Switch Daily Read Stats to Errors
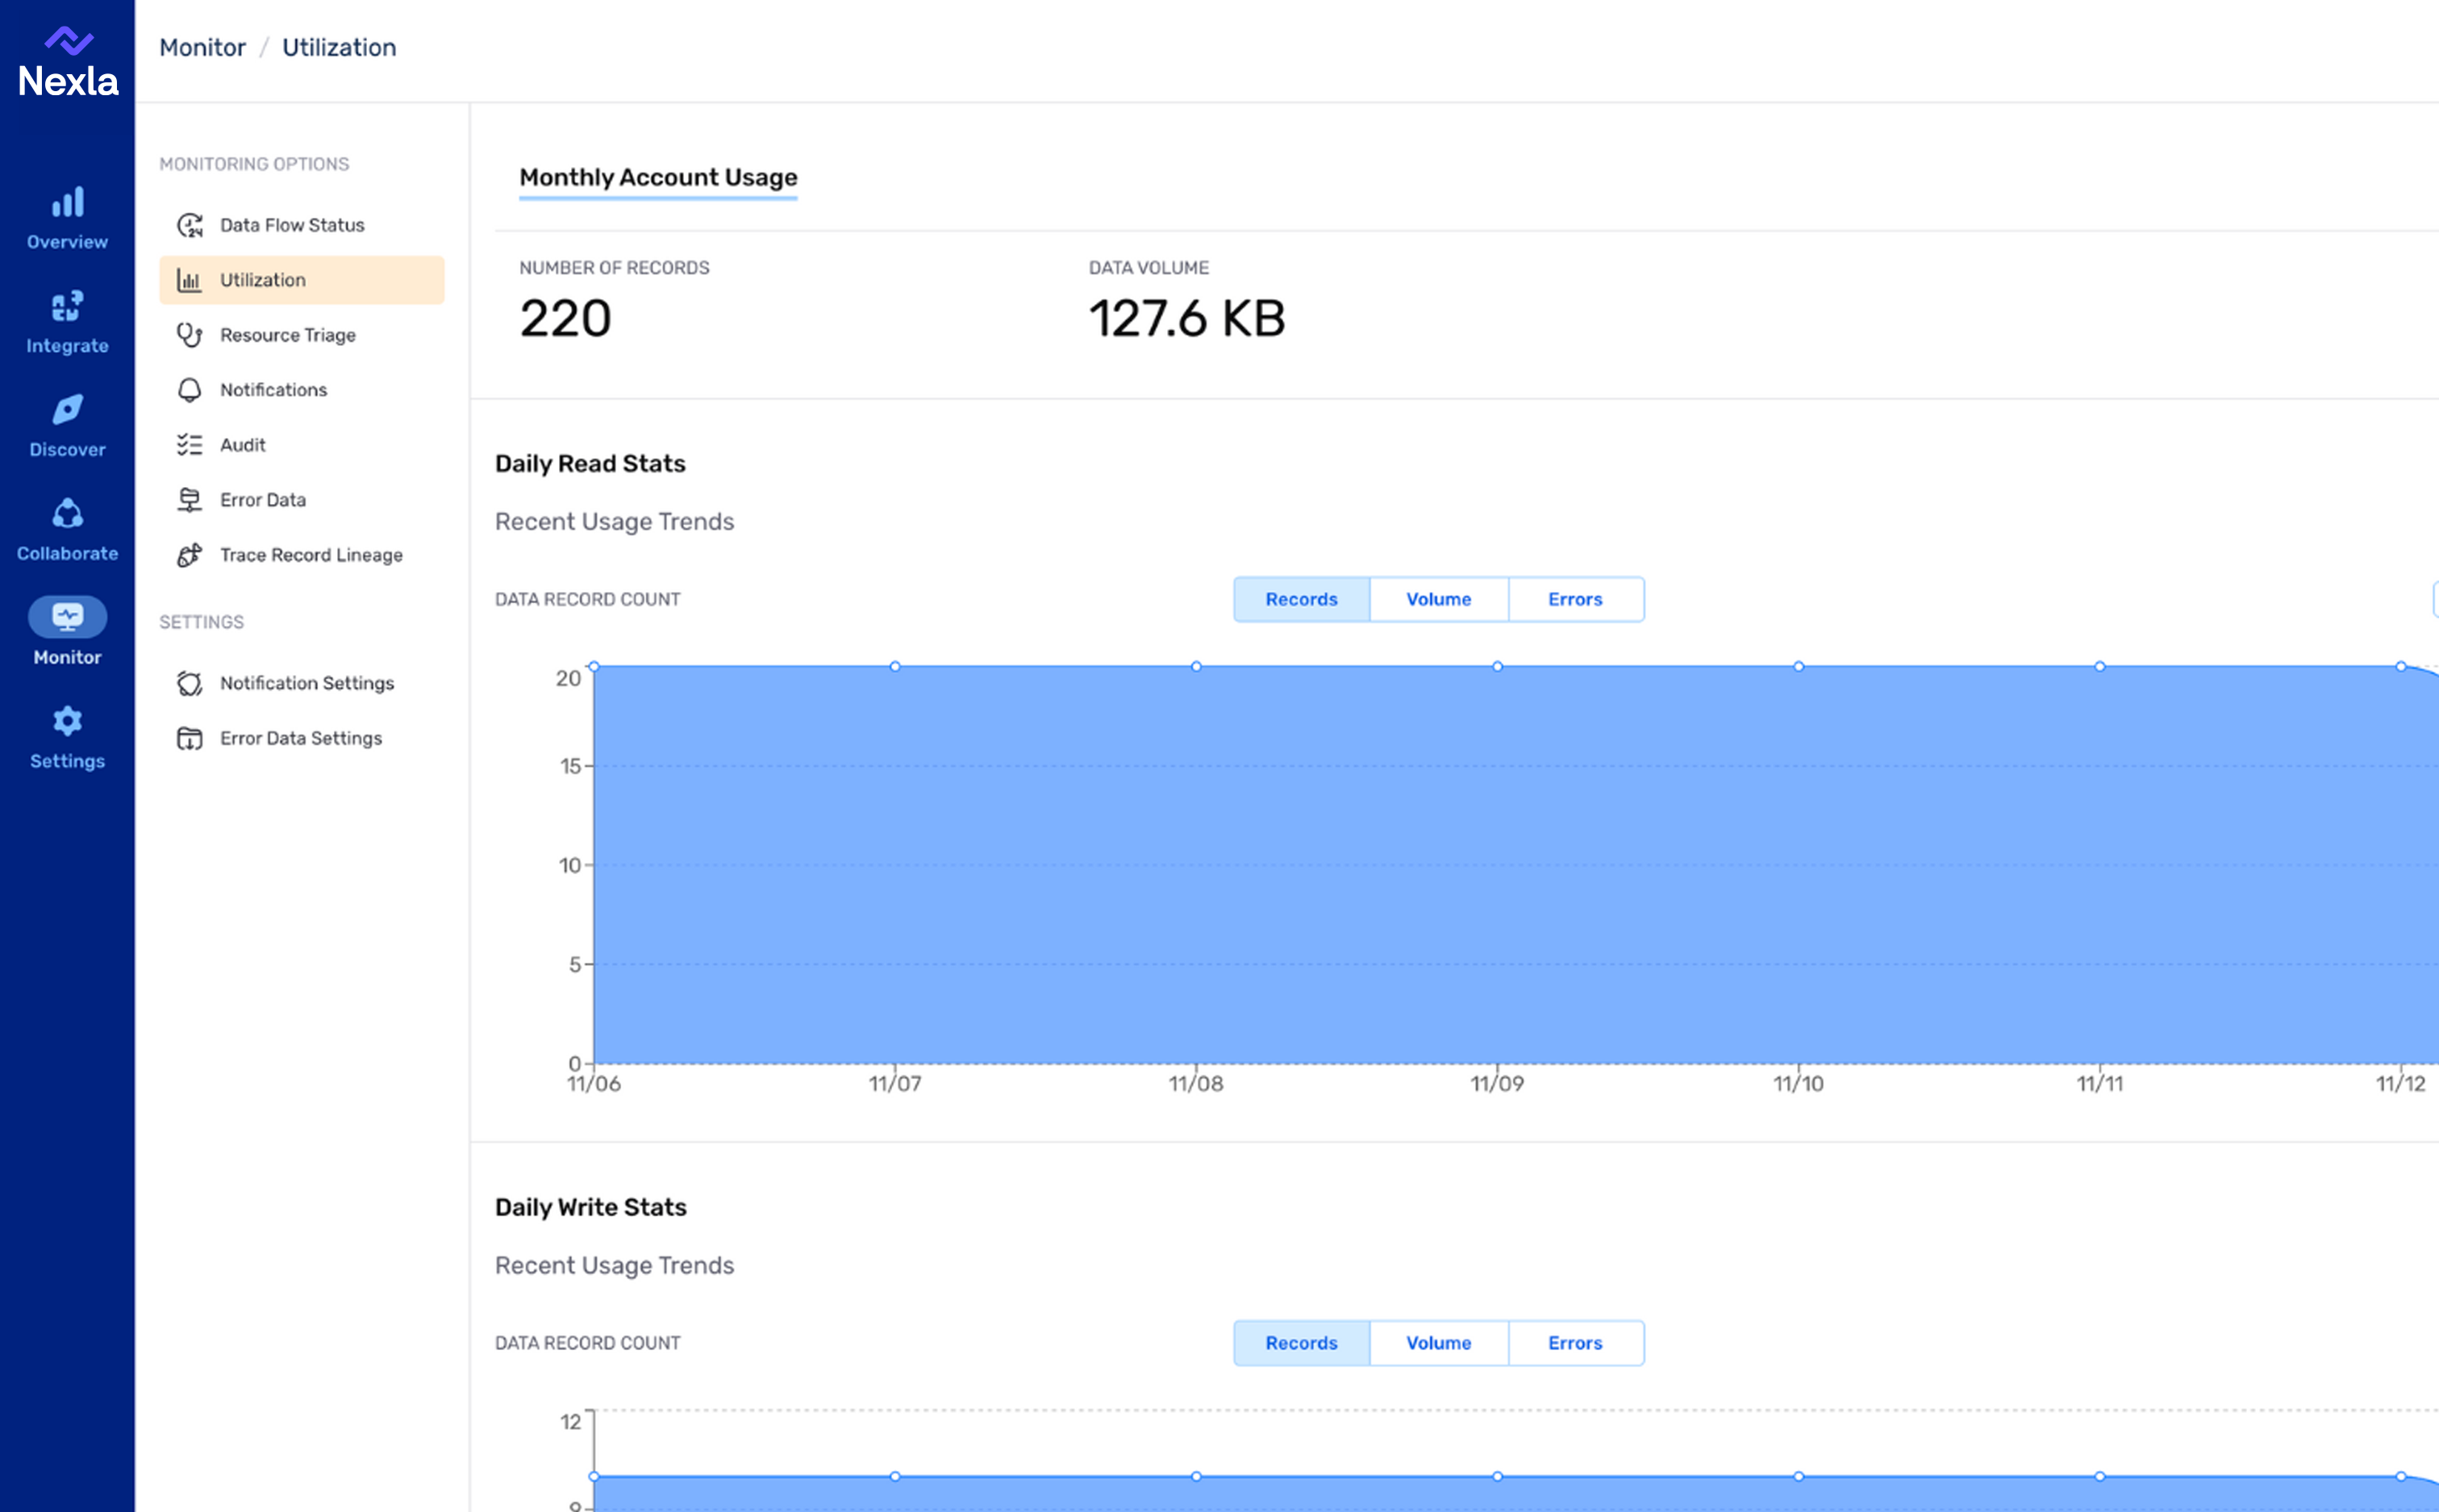 coord(1575,599)
